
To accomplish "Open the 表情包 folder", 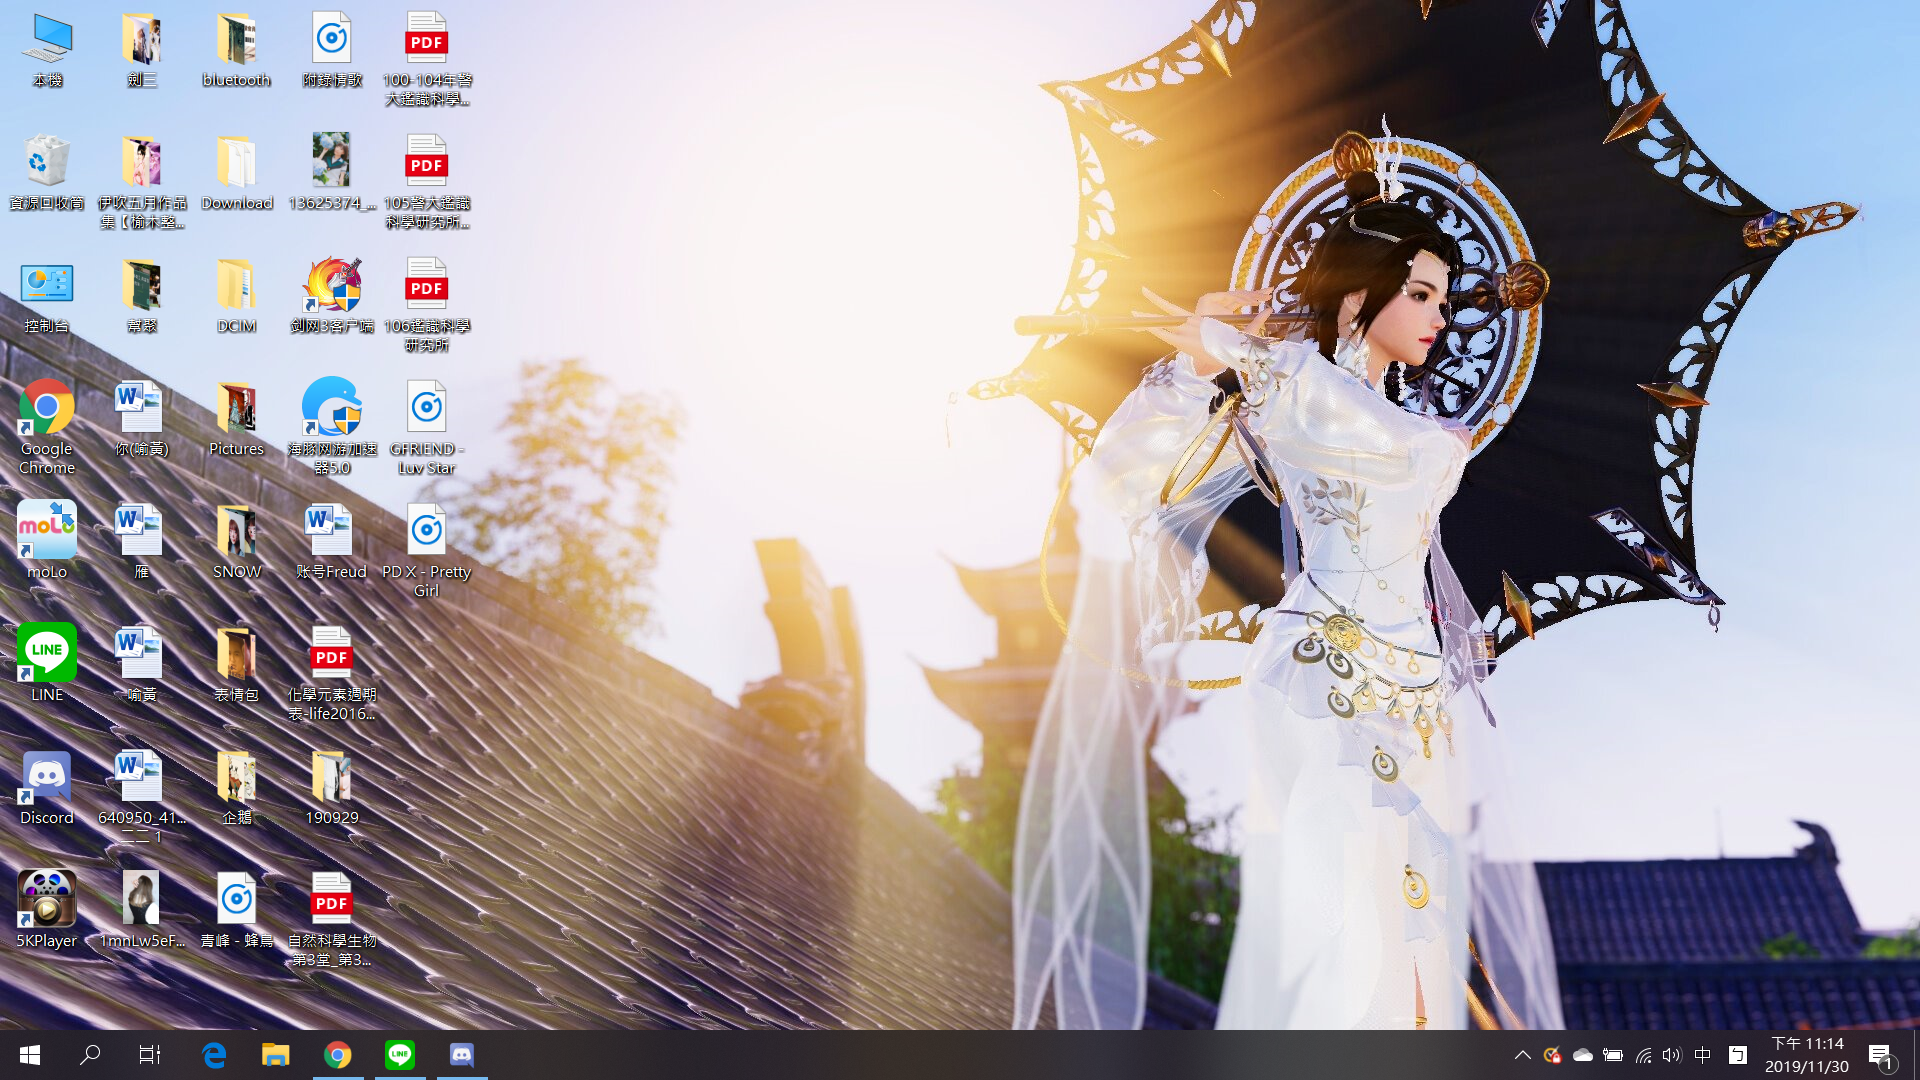I will (x=237, y=665).
